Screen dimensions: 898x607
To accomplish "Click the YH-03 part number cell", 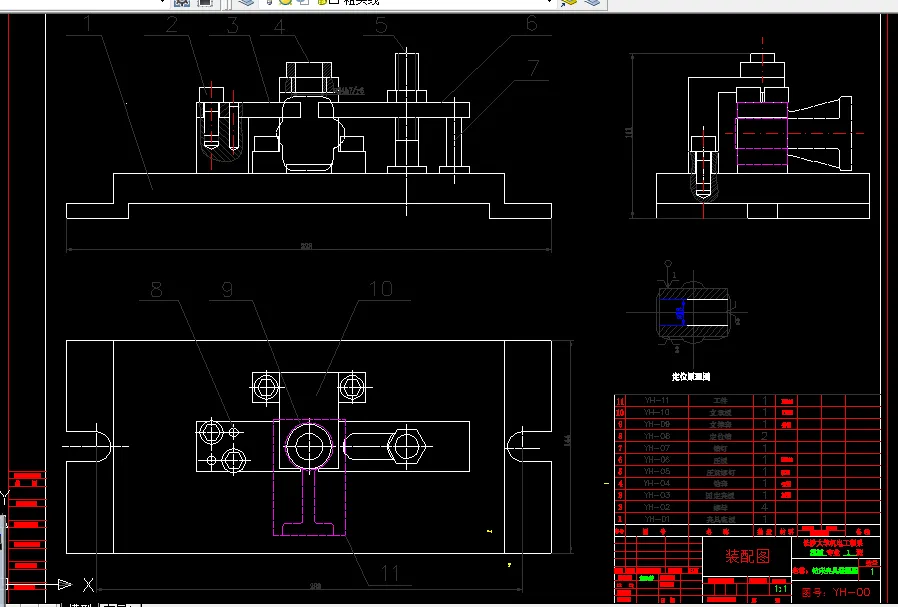I will (x=656, y=495).
